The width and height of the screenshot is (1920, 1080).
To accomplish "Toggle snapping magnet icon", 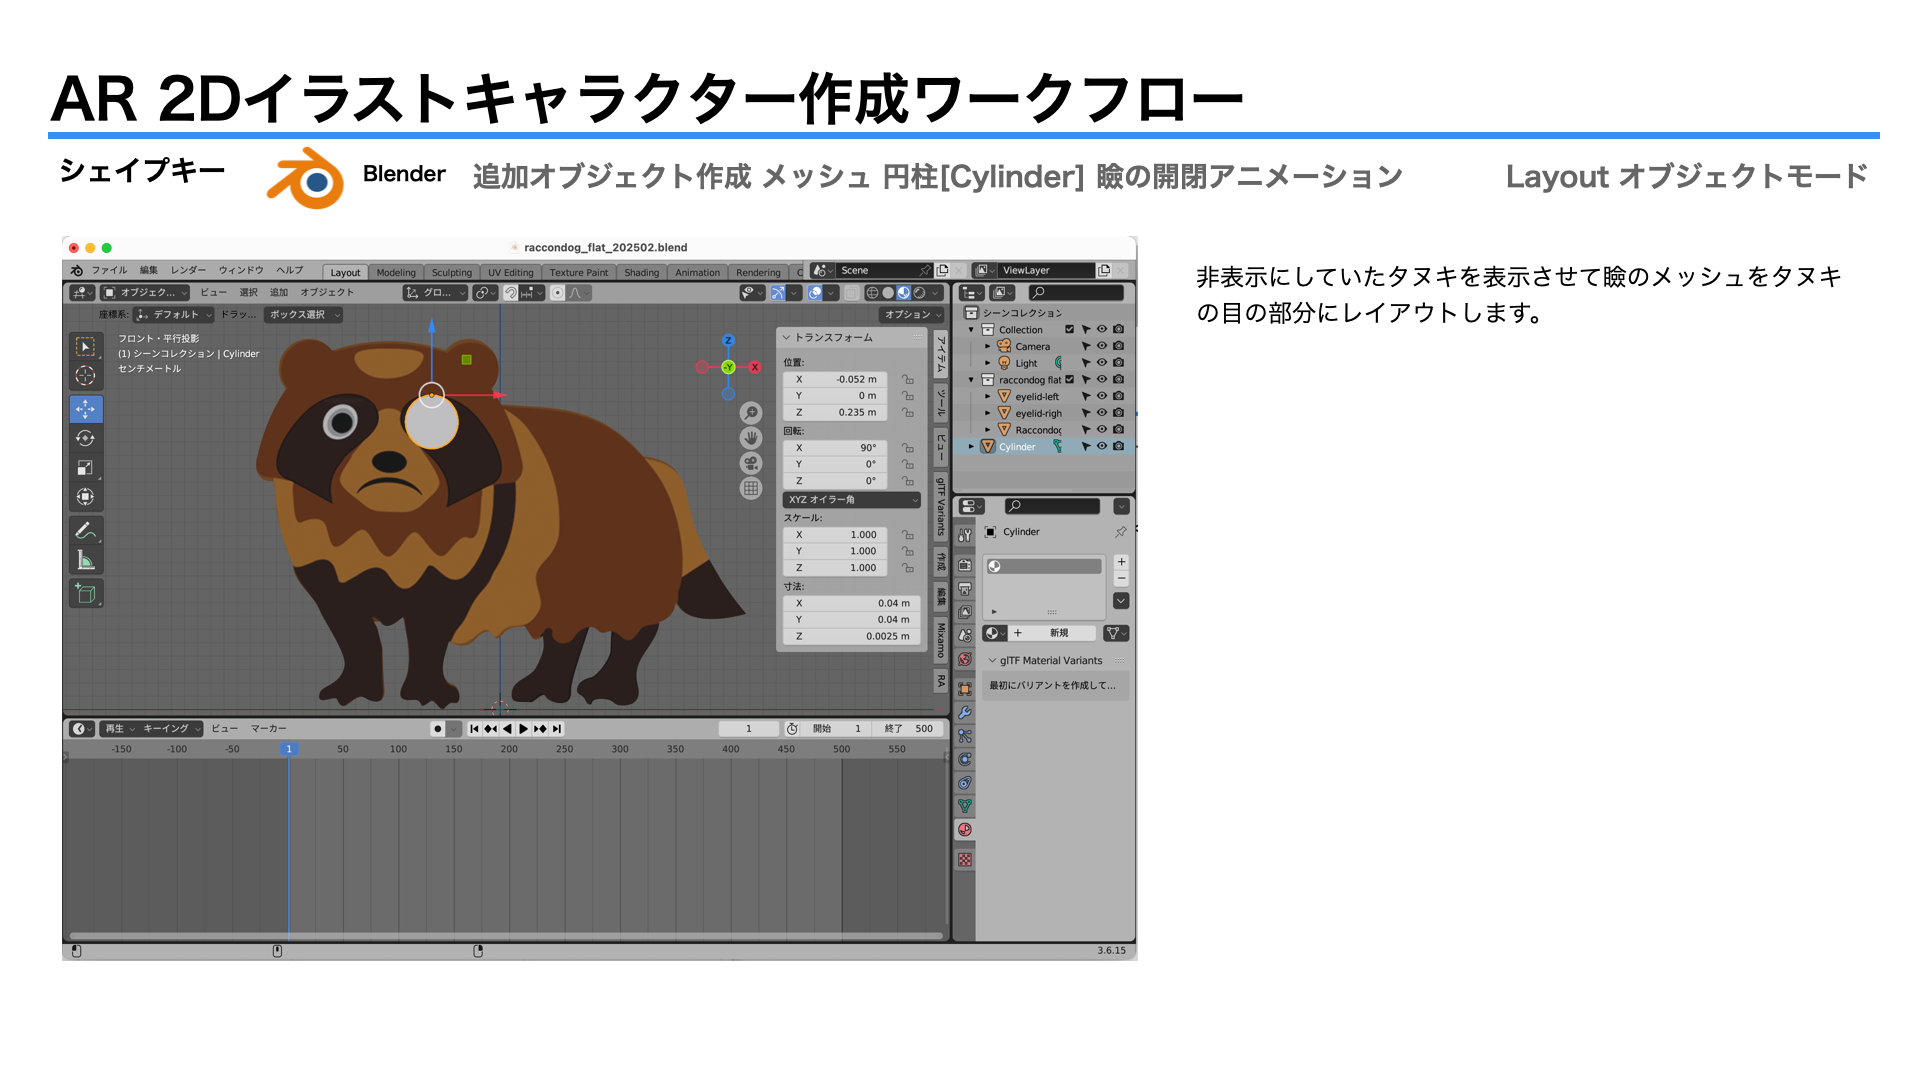I will [x=510, y=293].
